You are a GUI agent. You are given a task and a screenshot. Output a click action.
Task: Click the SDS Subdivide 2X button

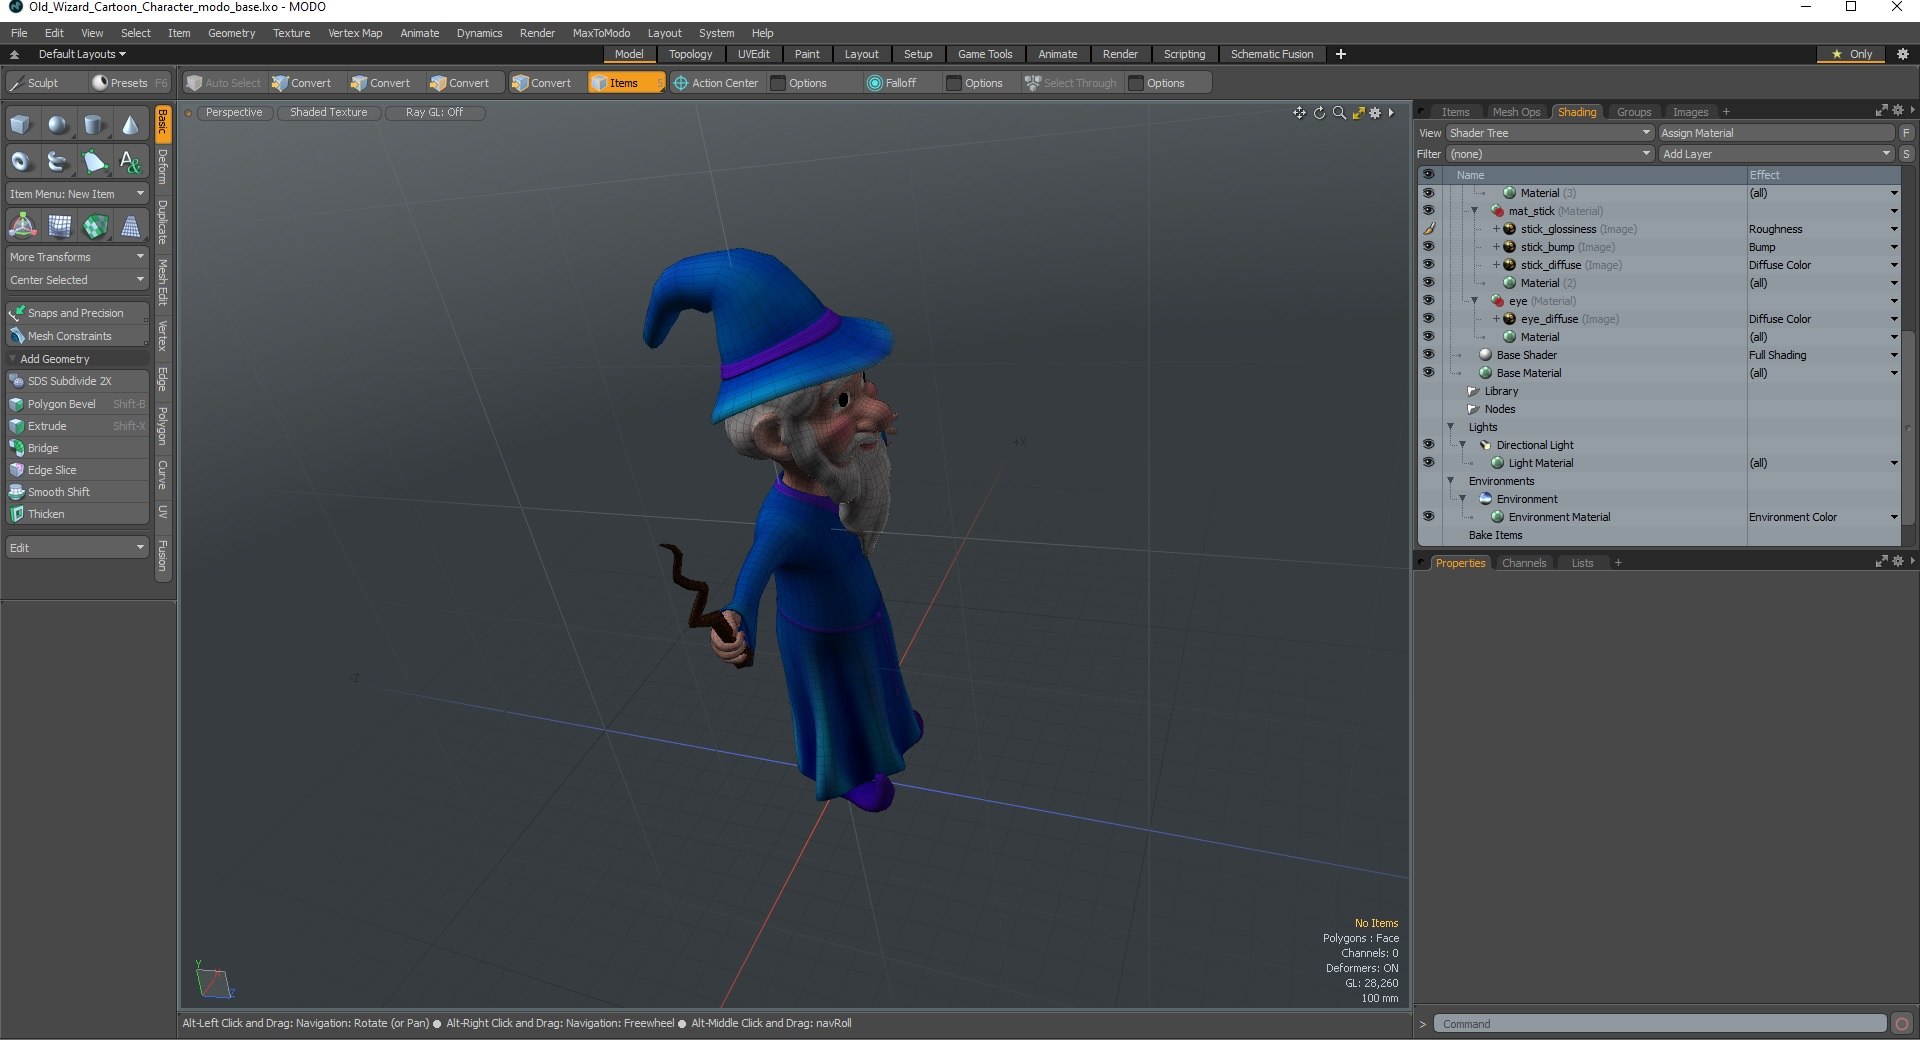click(x=77, y=381)
